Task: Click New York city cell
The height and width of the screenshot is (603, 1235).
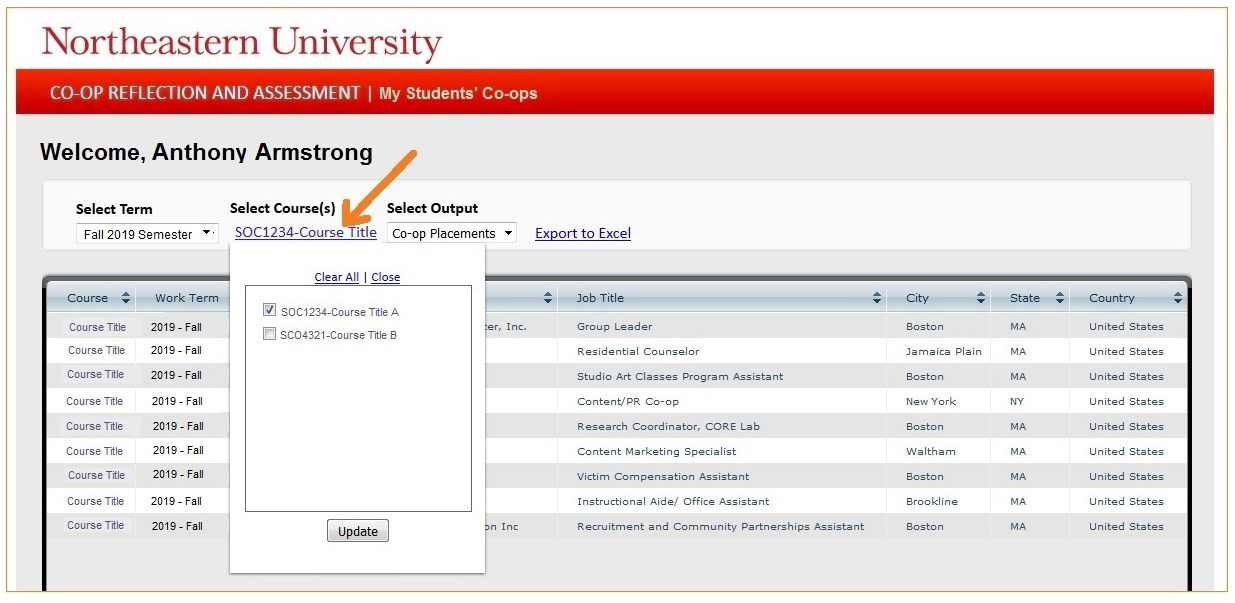Action: pos(931,402)
